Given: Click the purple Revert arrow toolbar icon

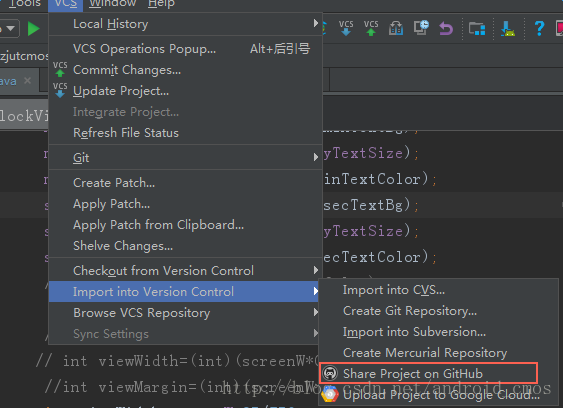Looking at the screenshot, I should [x=446, y=28].
